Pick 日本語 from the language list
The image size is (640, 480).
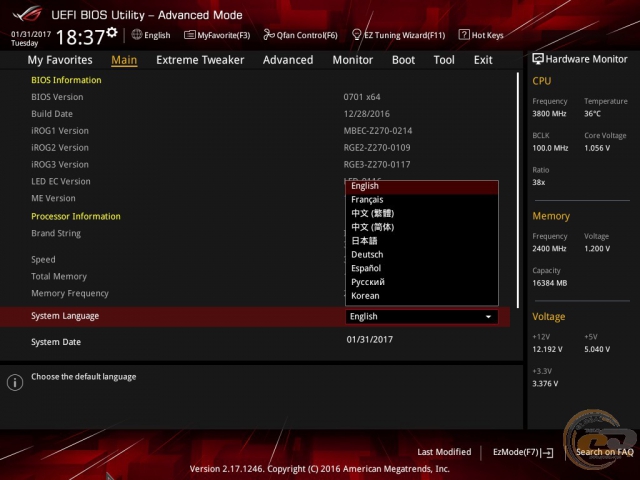[x=422, y=241]
